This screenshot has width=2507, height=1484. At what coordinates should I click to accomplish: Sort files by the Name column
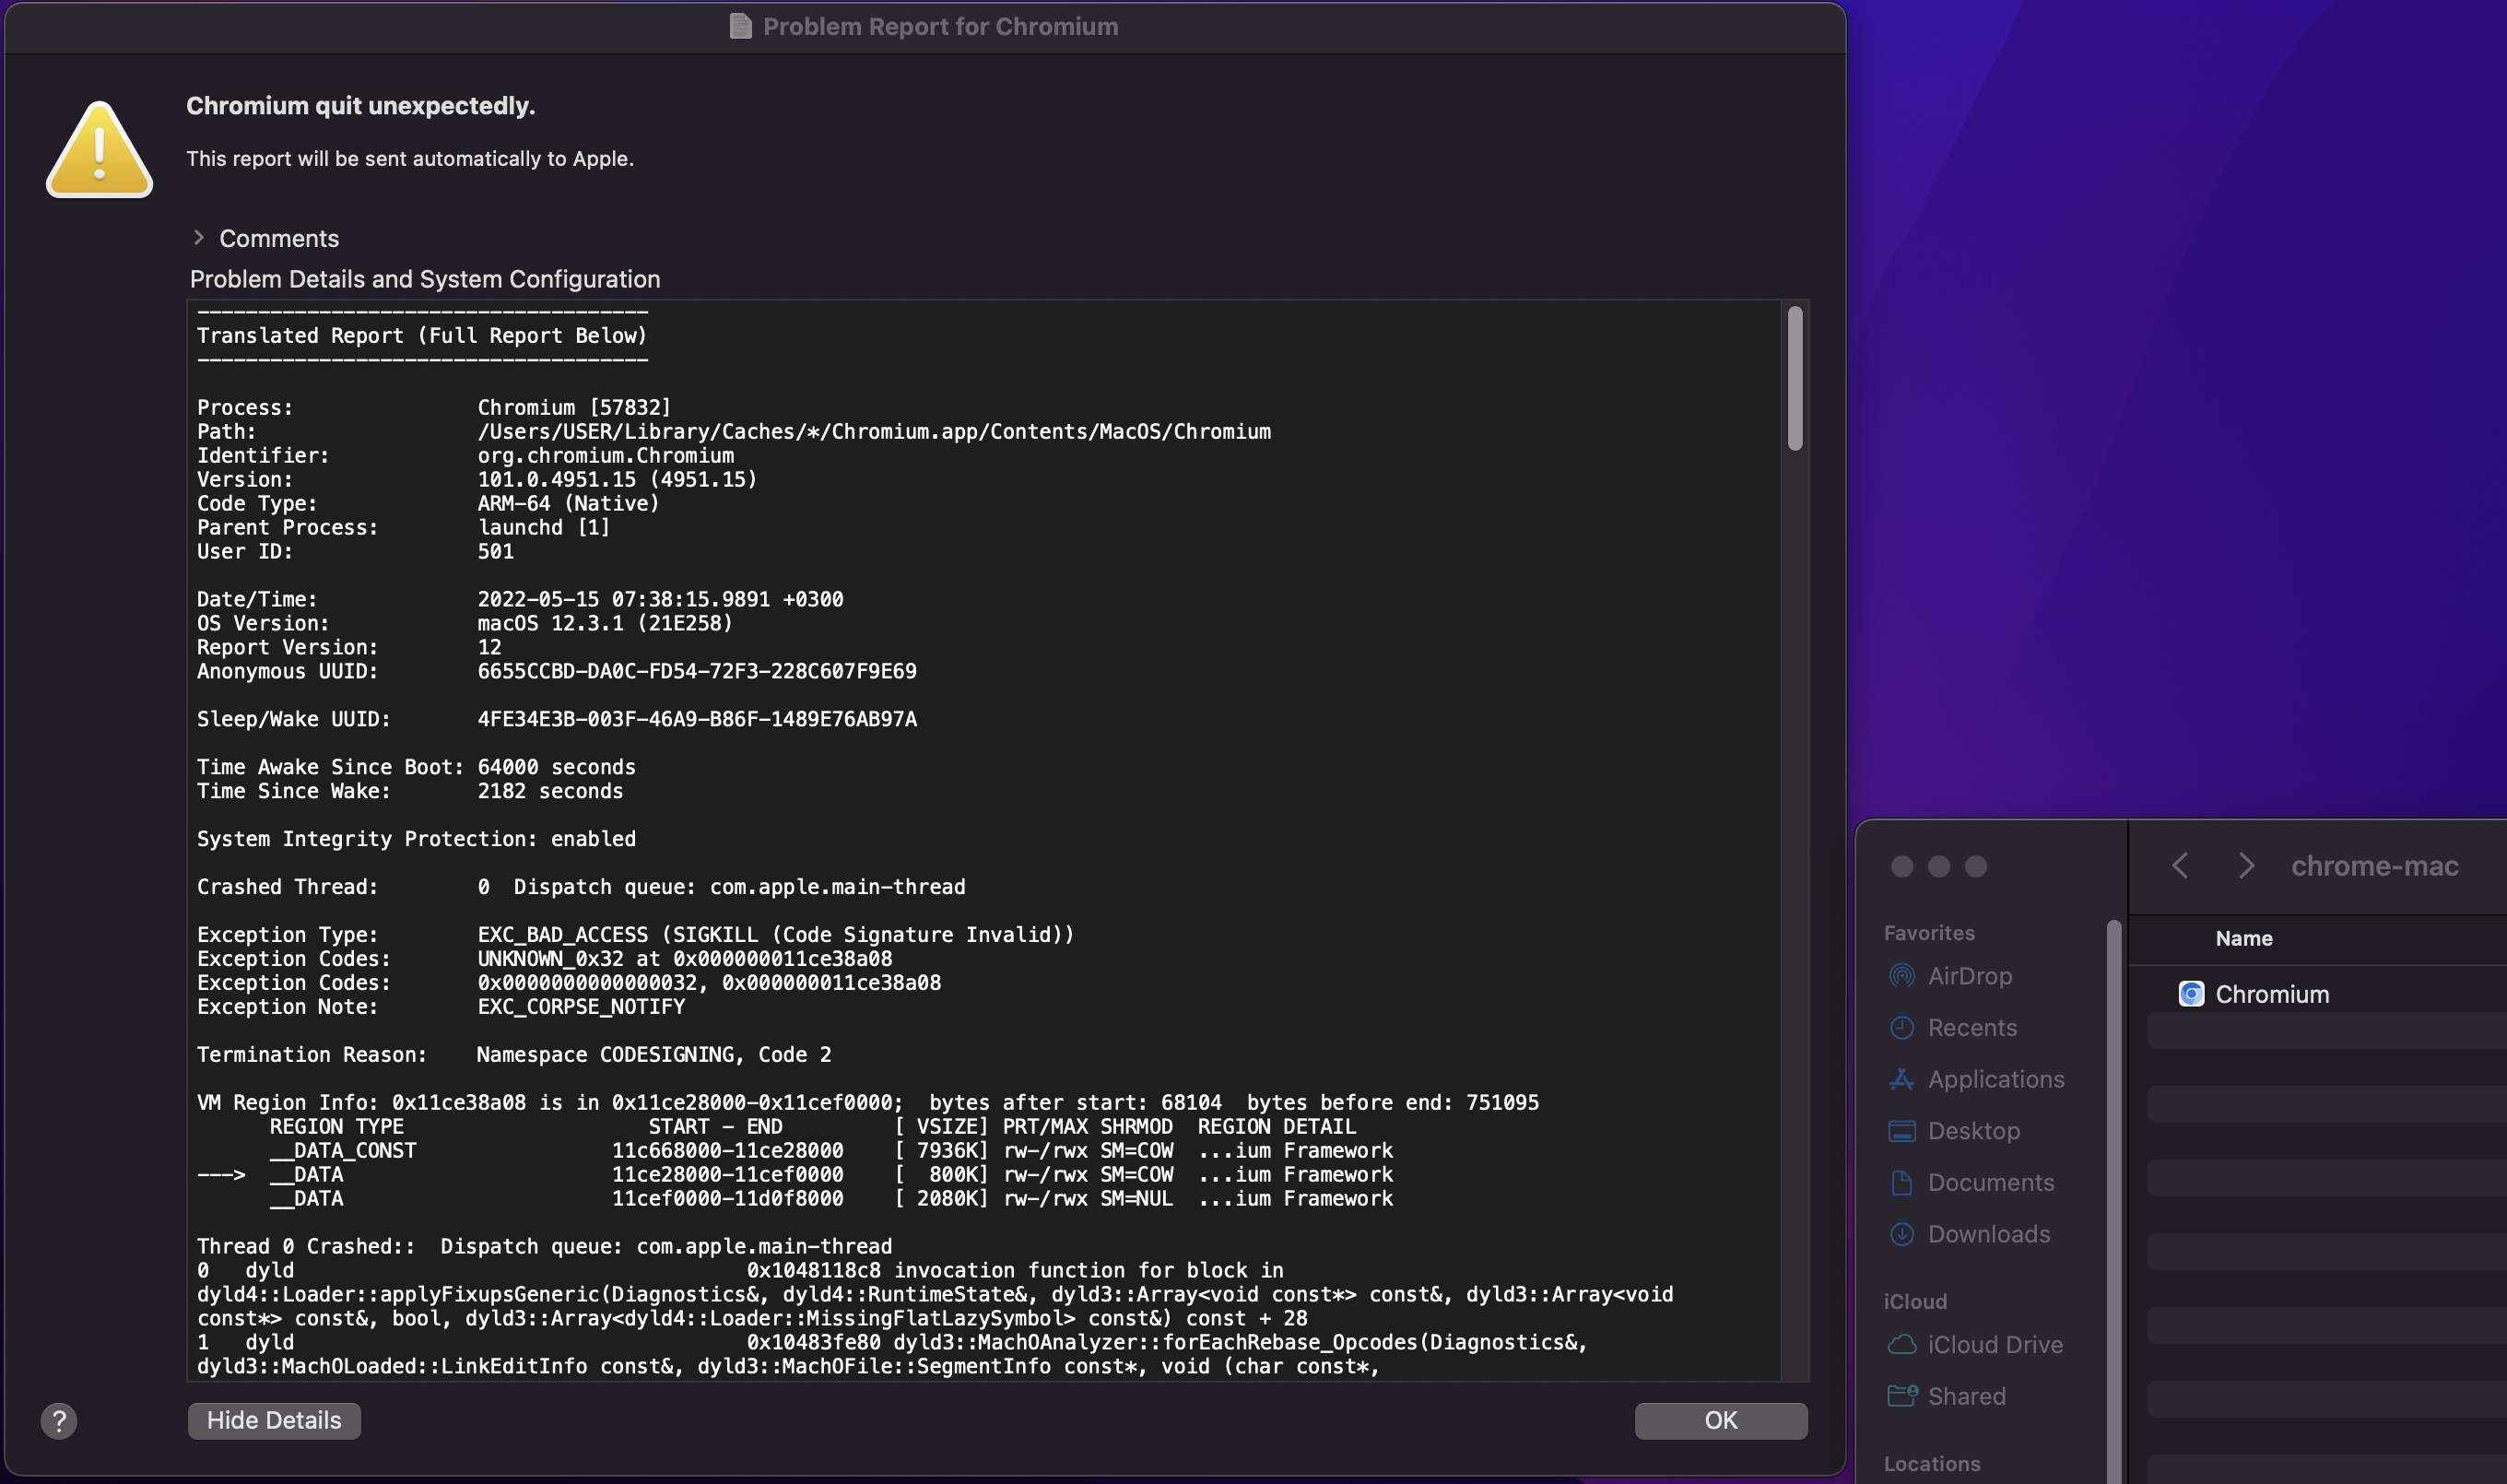click(2243, 938)
